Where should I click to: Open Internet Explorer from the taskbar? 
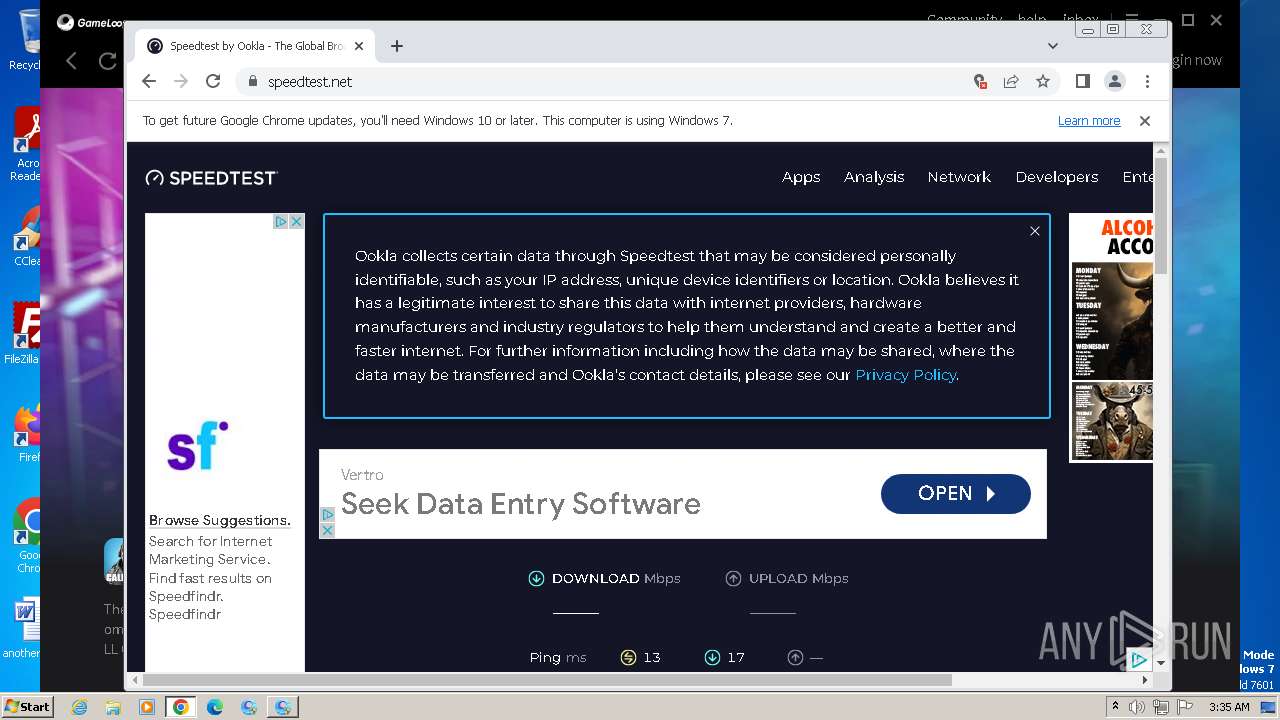click(79, 707)
